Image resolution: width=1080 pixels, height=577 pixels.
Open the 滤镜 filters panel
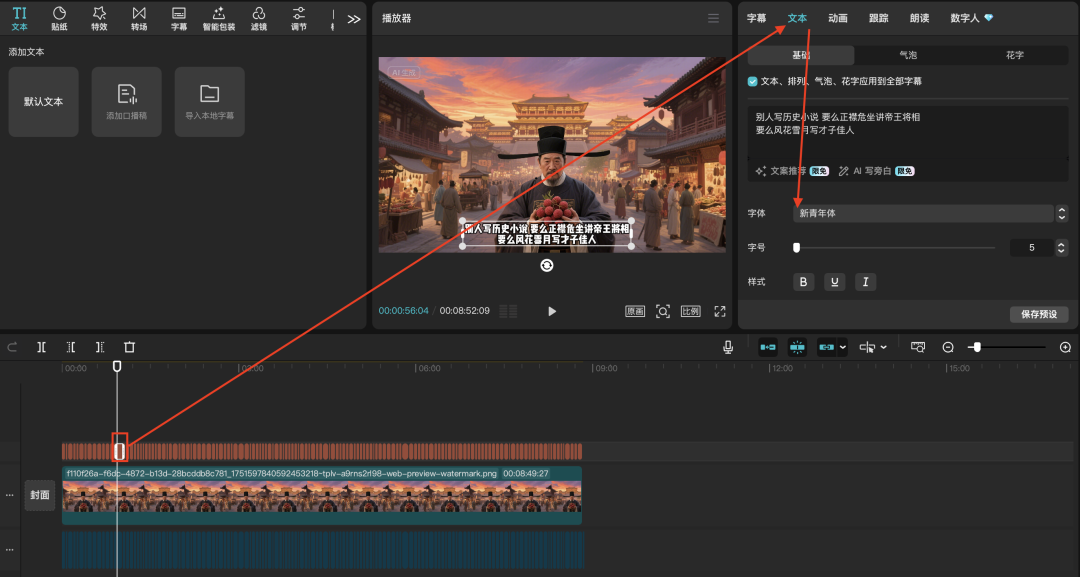coord(259,18)
